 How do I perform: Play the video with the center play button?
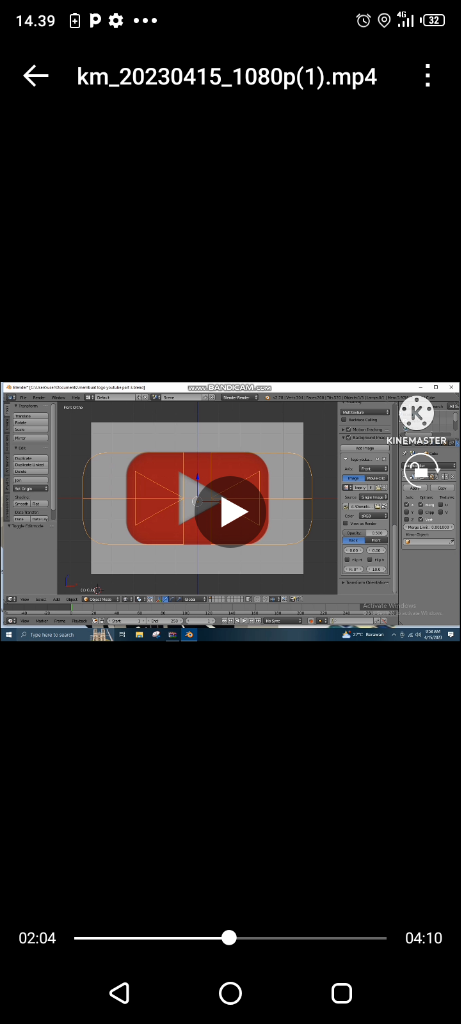(230, 512)
